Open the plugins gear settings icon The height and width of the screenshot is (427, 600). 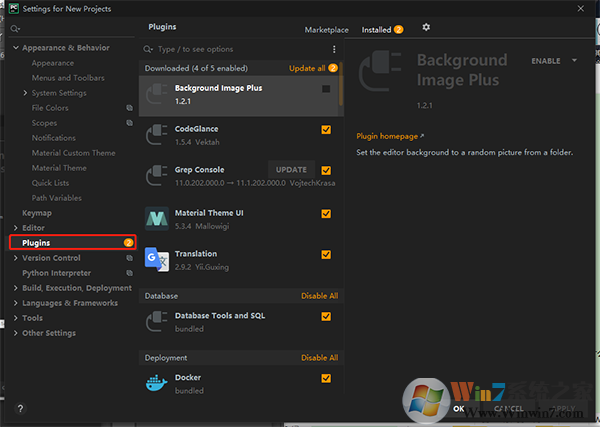[x=426, y=28]
